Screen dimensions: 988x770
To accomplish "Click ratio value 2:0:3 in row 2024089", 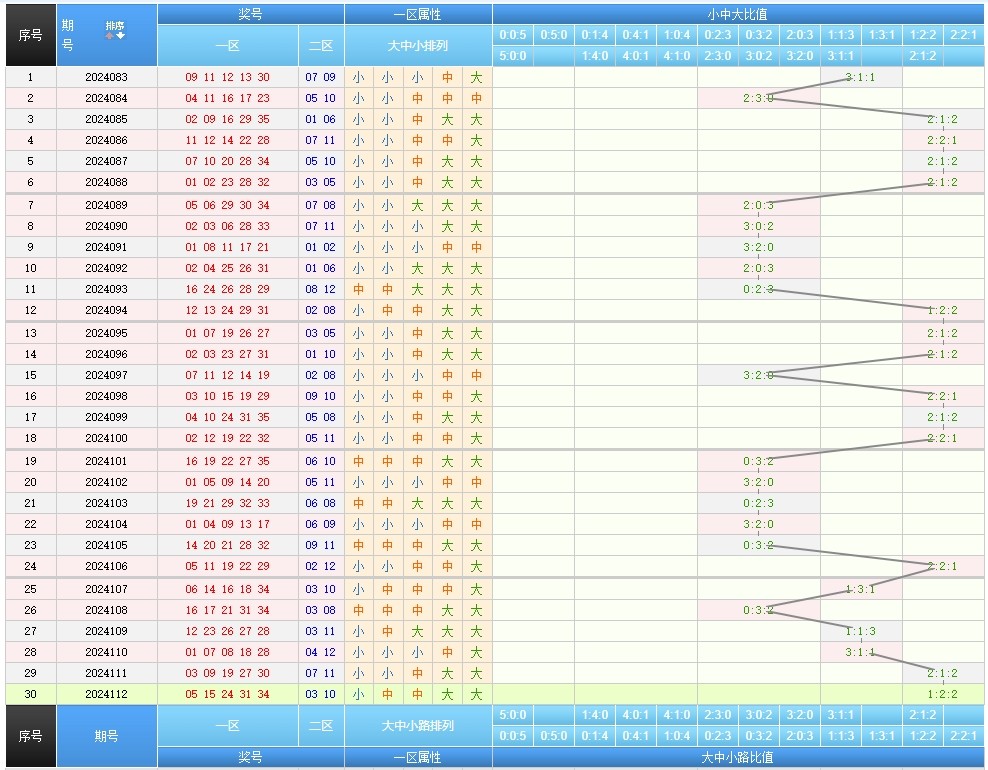I will (758, 205).
